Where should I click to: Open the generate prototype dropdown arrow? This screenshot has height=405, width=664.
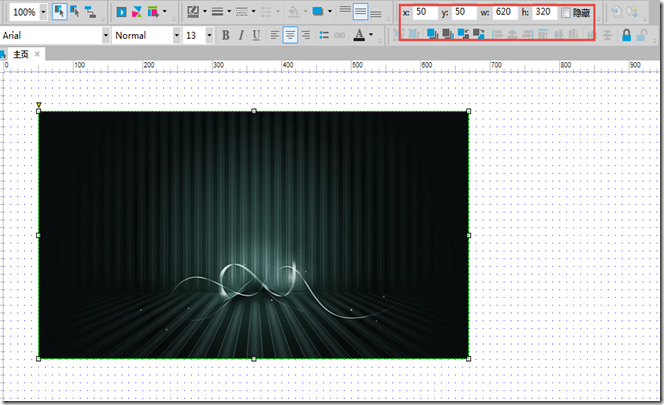tap(164, 11)
